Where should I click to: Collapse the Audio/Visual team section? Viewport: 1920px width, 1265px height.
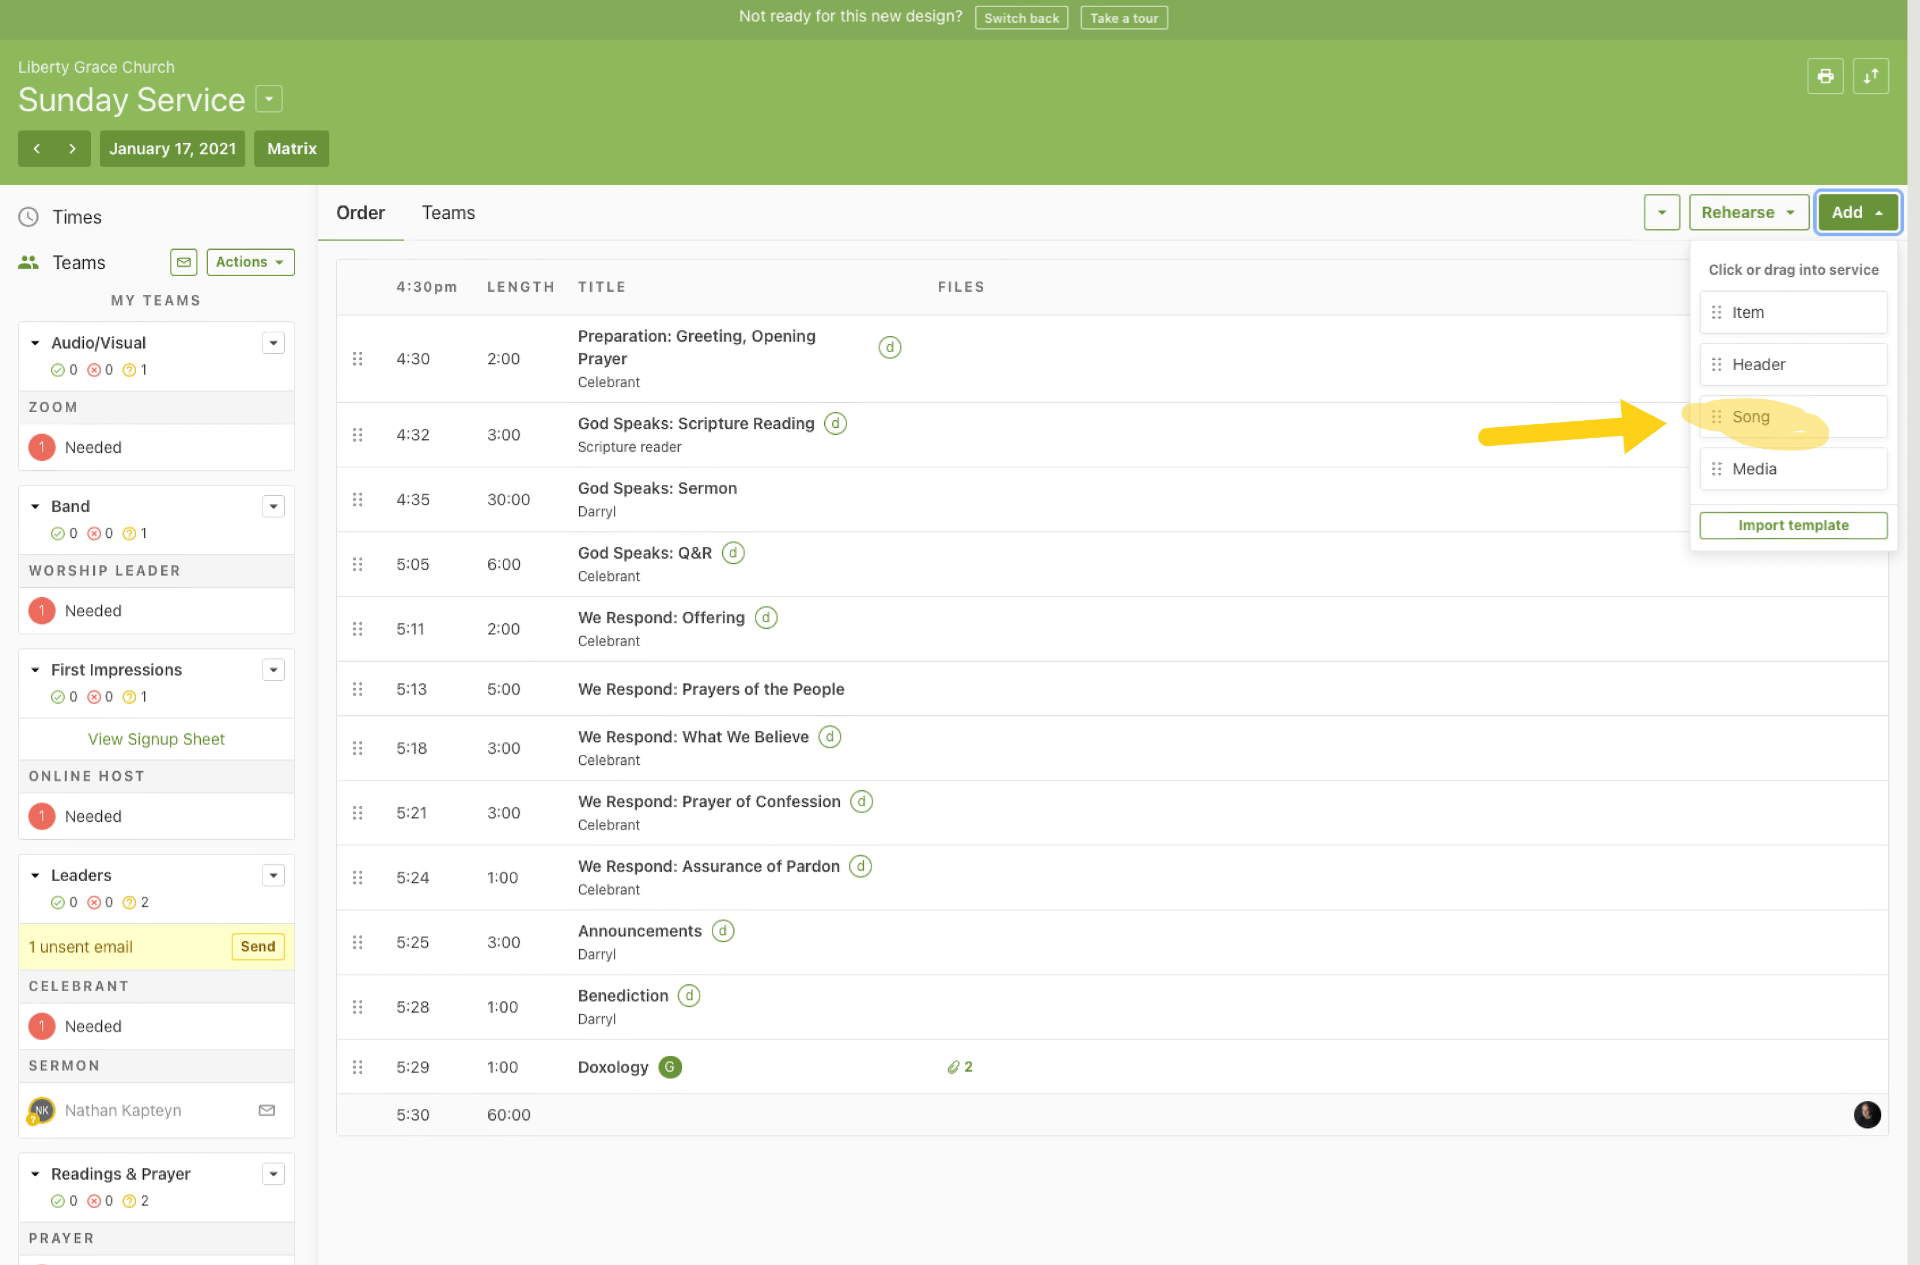(35, 343)
